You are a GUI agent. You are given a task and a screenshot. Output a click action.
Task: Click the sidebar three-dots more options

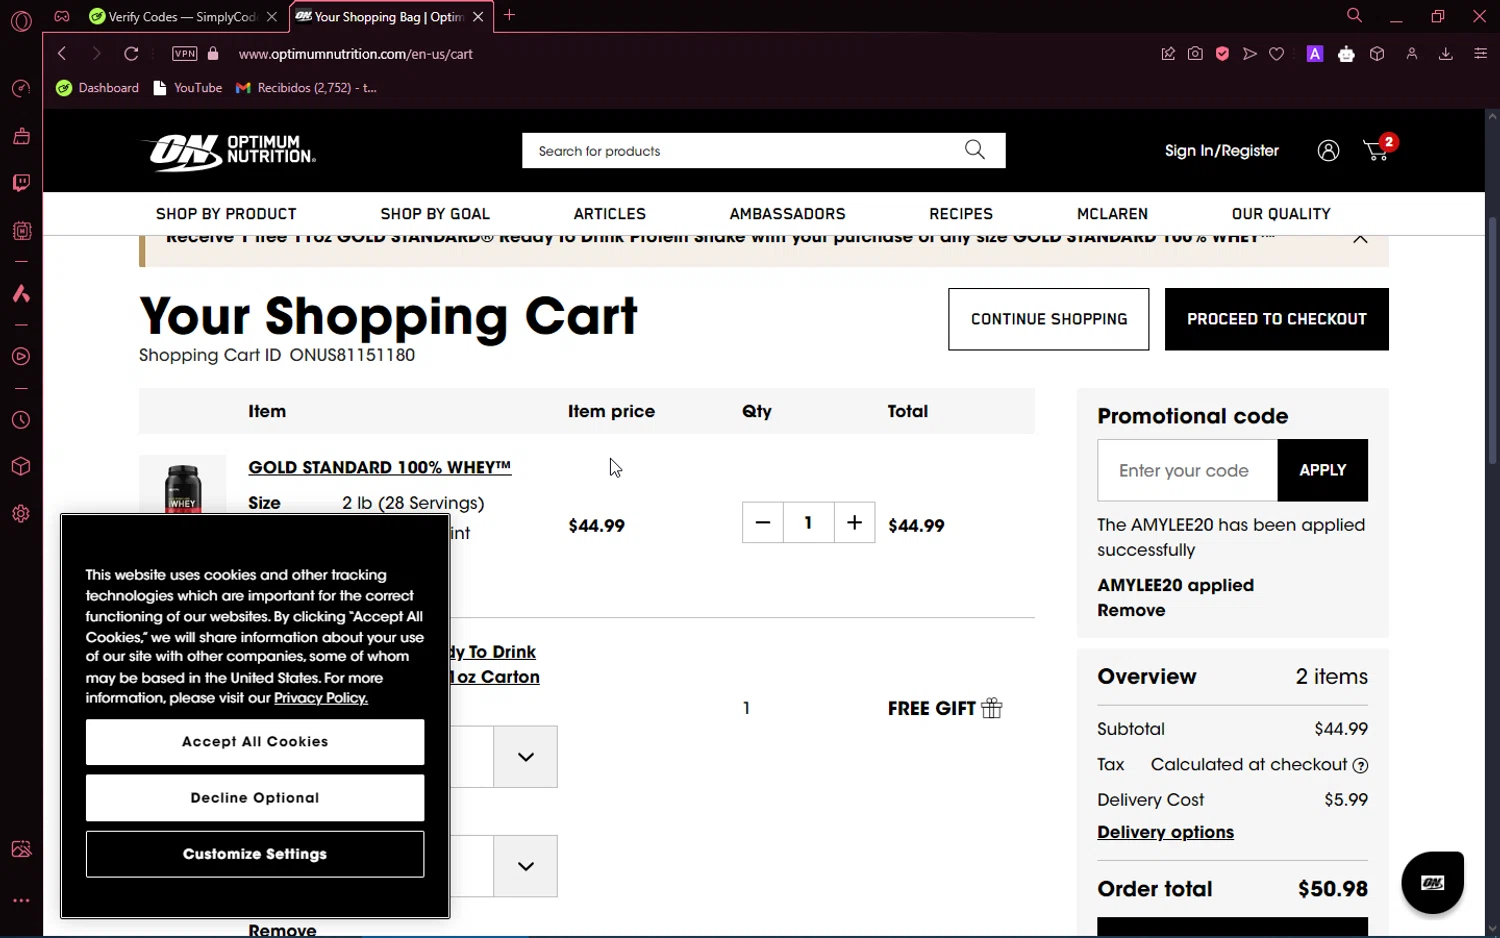[x=21, y=901]
